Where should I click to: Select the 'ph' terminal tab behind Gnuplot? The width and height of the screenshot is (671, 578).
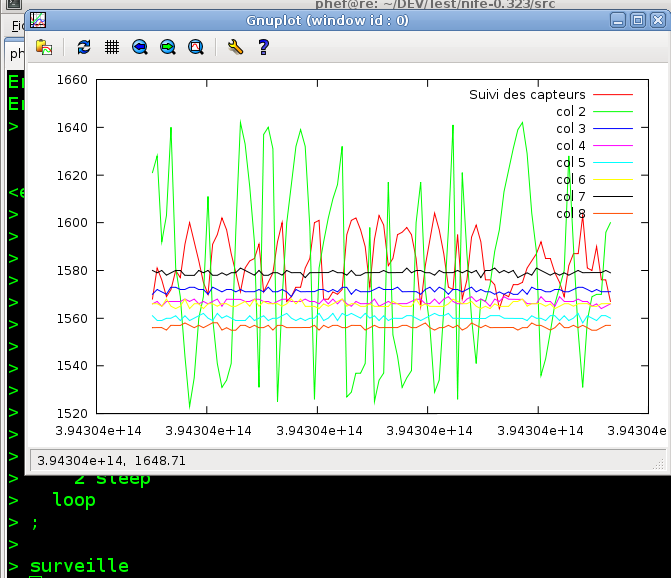(x=16, y=53)
